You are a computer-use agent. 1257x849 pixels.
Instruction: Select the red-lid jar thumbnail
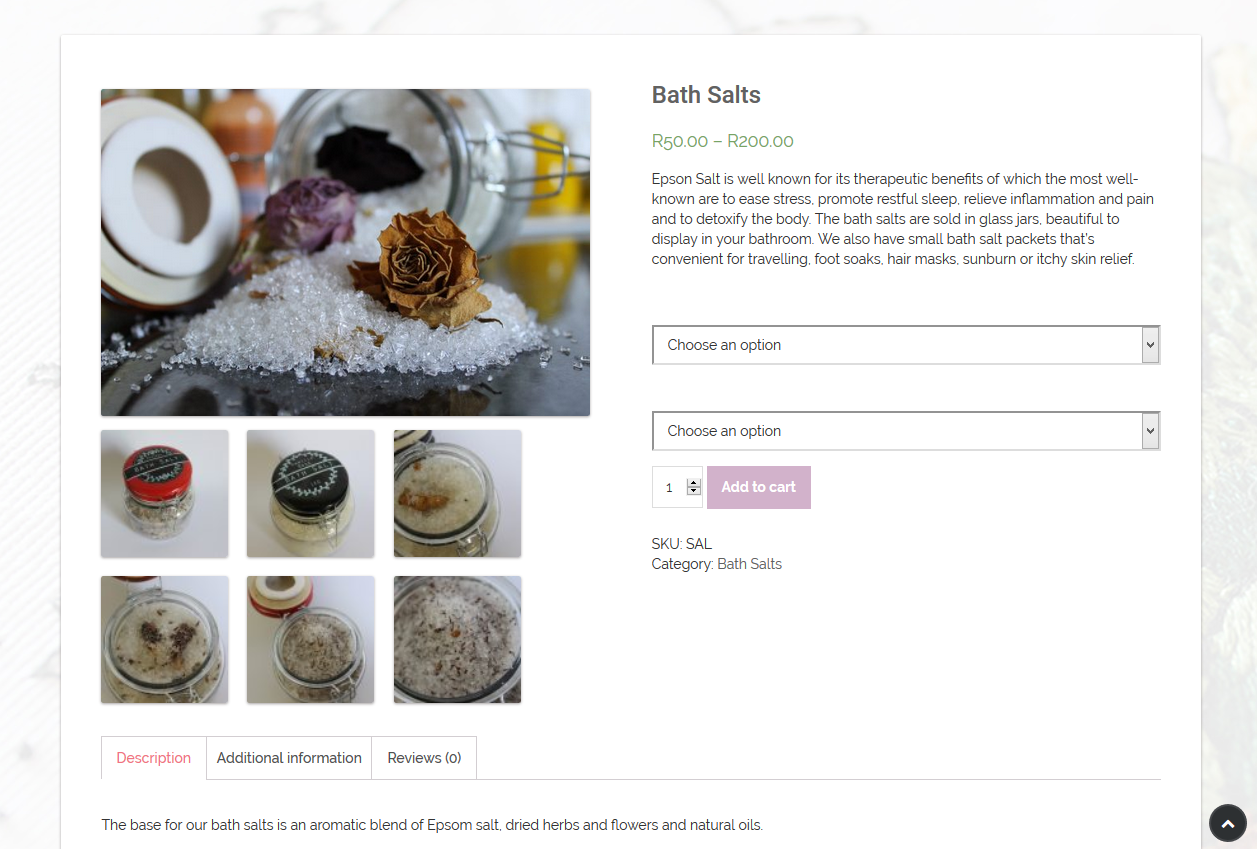(x=165, y=494)
